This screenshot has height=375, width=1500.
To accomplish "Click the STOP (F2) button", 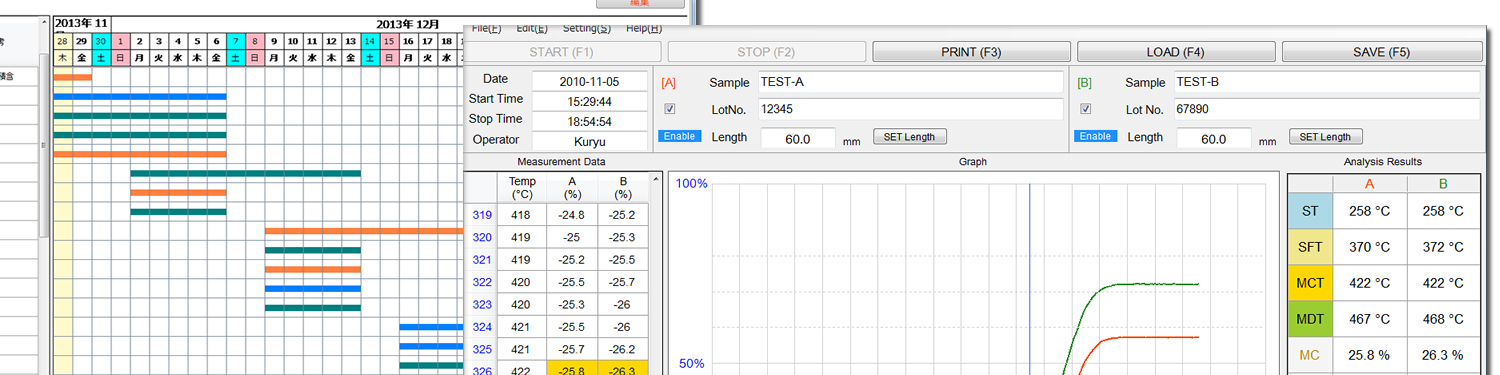I will pyautogui.click(x=765, y=52).
